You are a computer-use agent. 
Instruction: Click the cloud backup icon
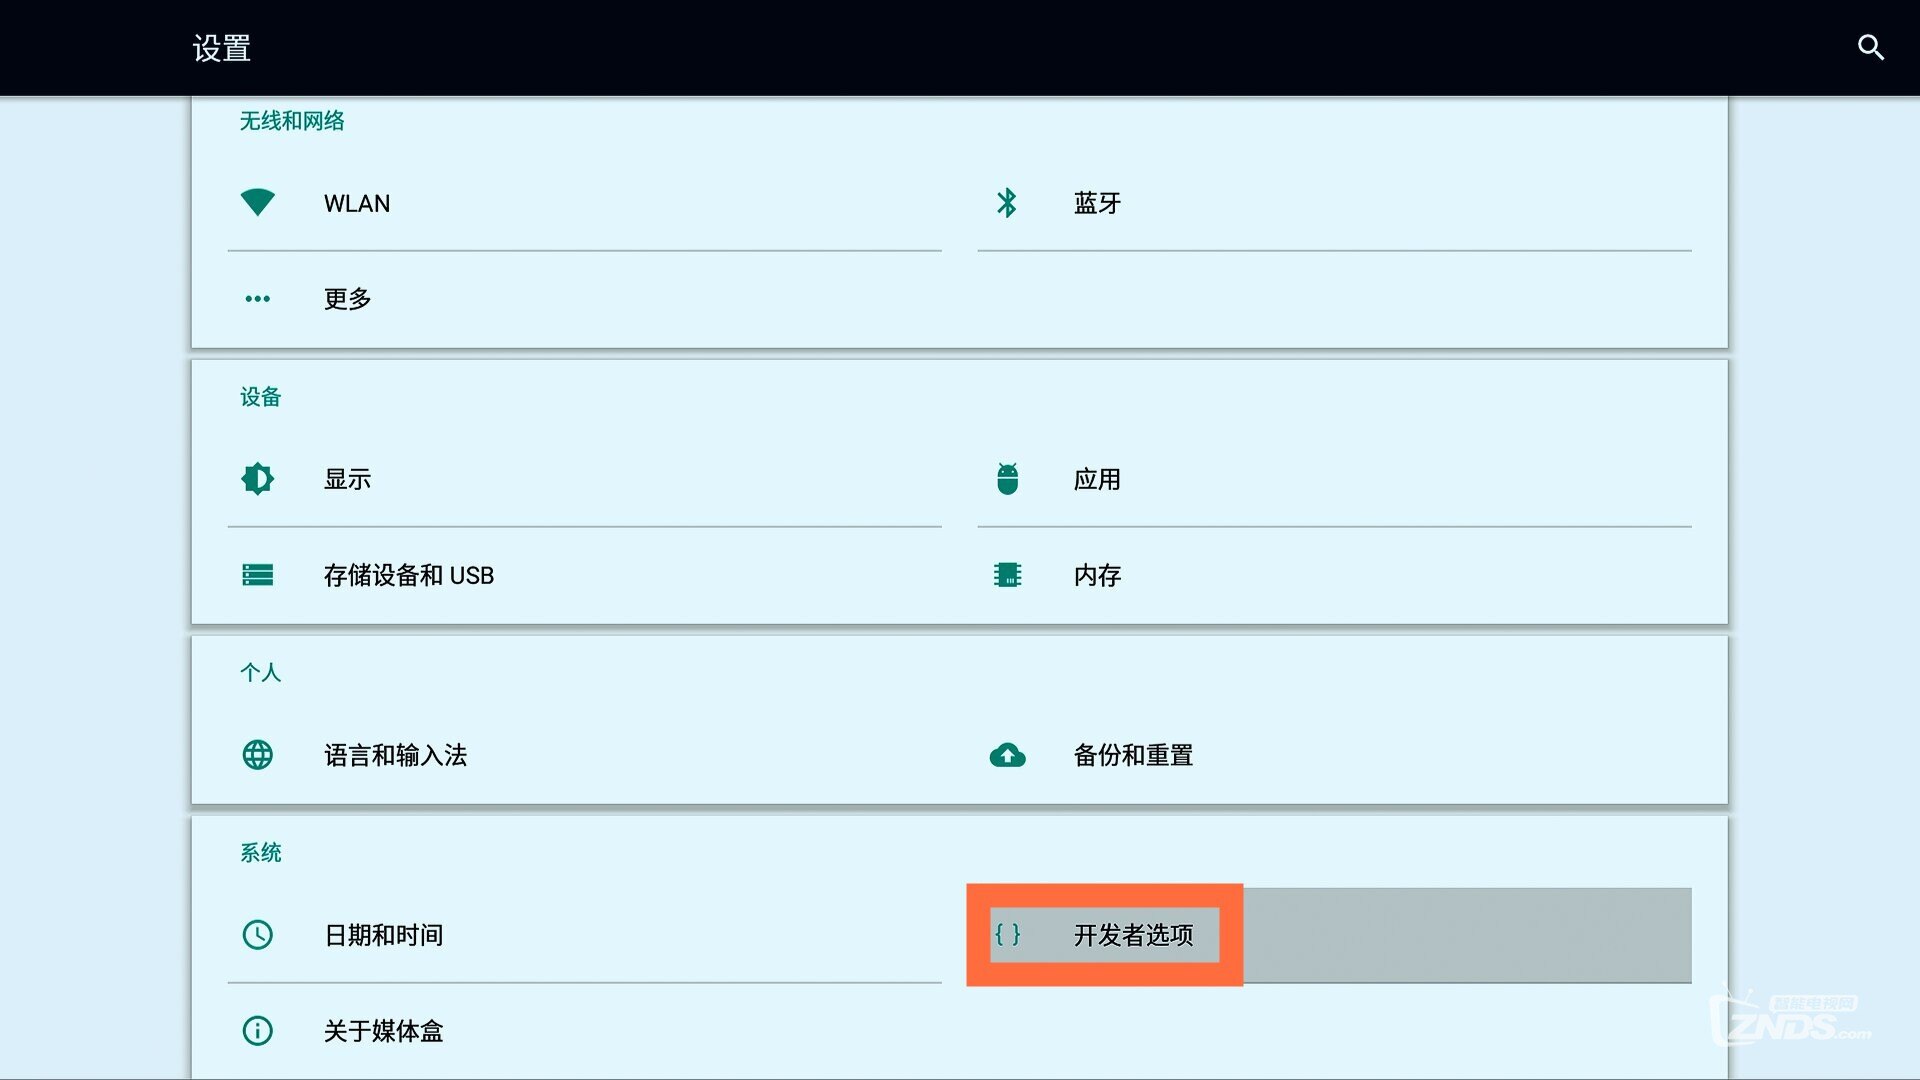[1007, 755]
